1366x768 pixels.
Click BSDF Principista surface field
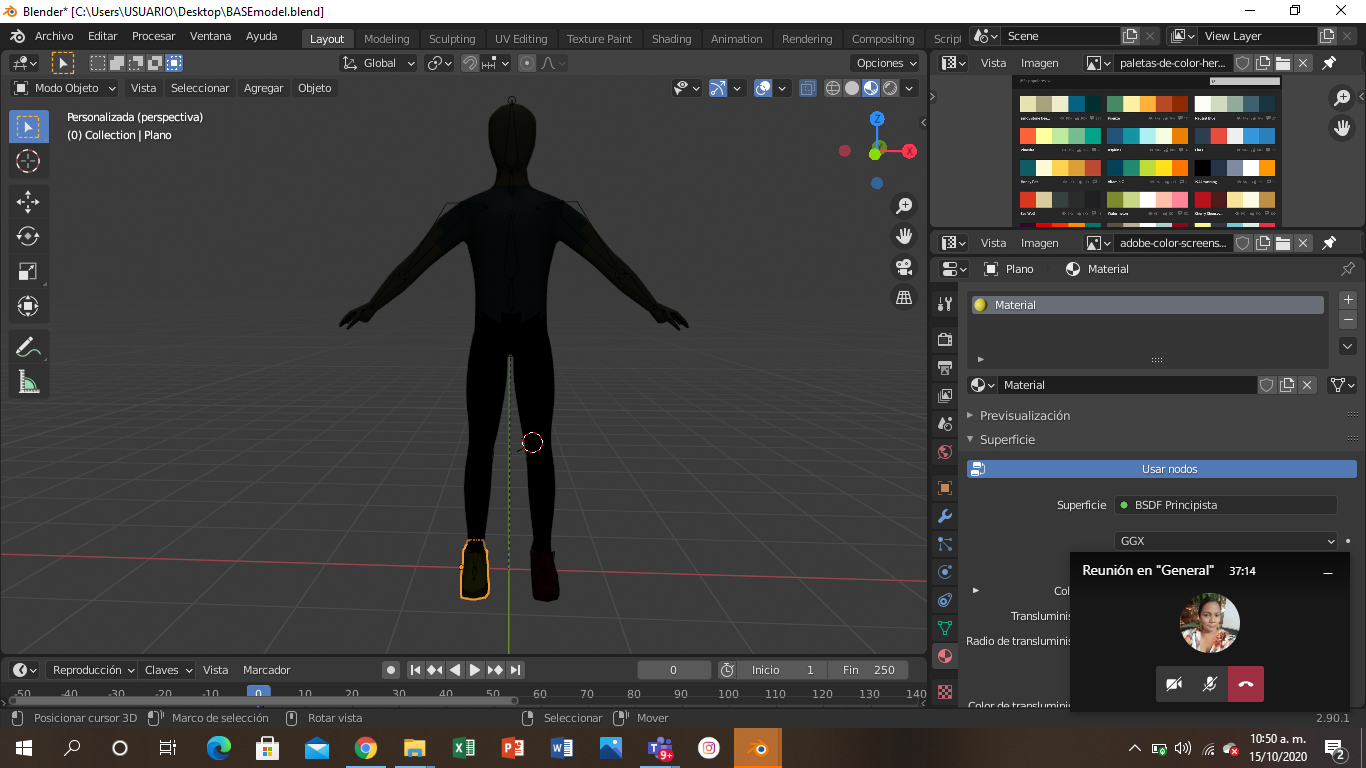click(1226, 505)
